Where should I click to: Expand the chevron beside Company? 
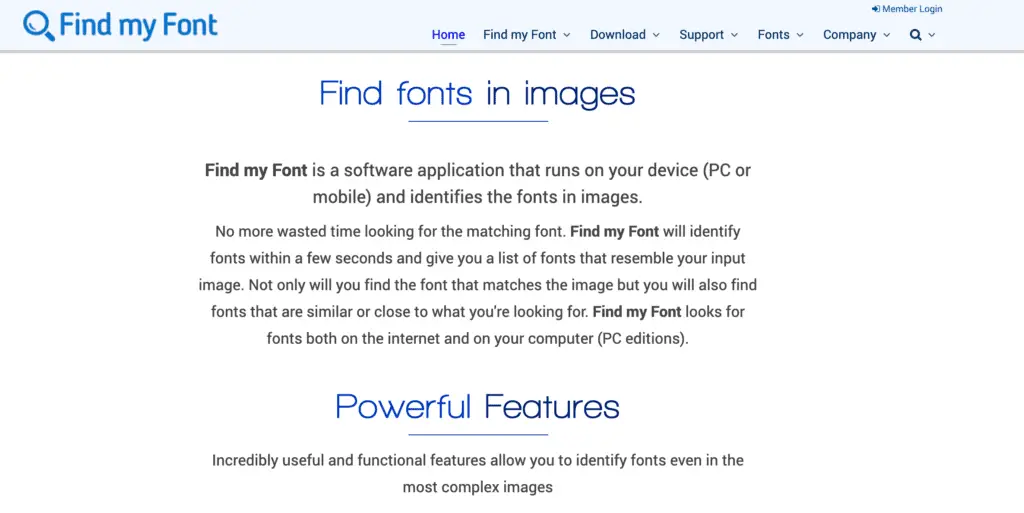click(887, 35)
